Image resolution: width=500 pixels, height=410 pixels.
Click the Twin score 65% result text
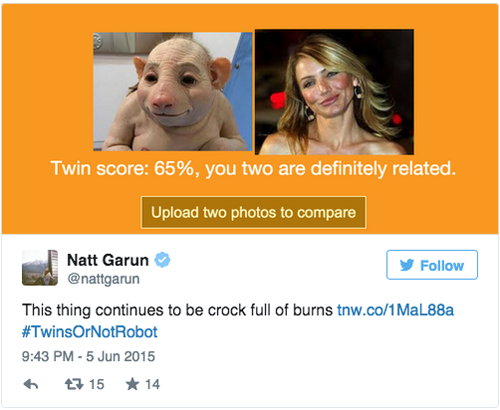pos(253,168)
